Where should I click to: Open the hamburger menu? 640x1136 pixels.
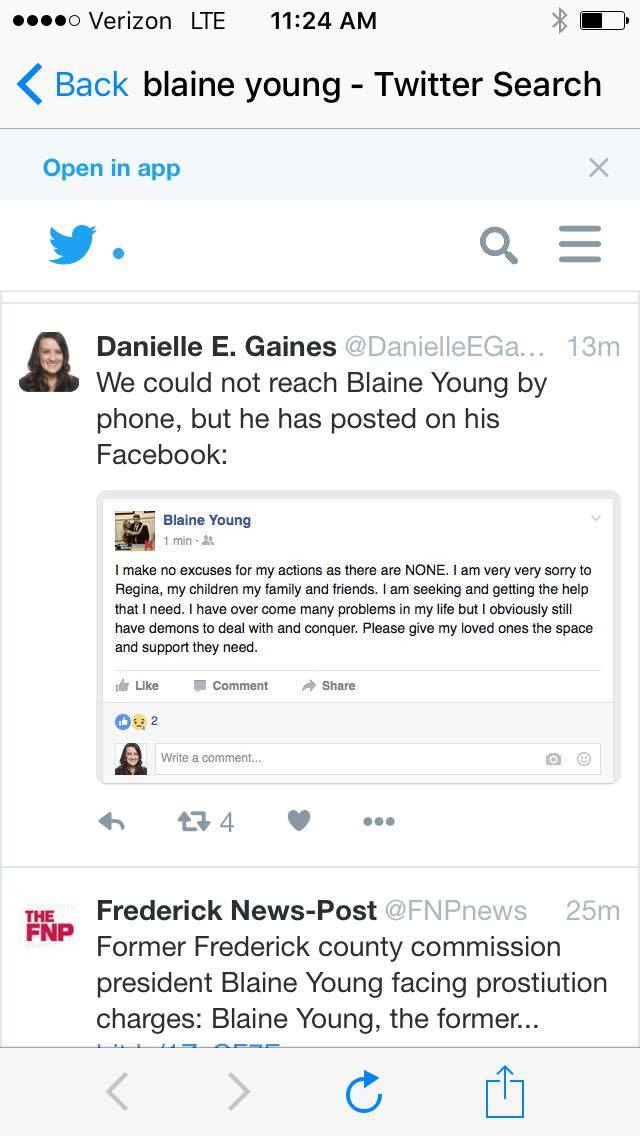pyautogui.click(x=580, y=244)
